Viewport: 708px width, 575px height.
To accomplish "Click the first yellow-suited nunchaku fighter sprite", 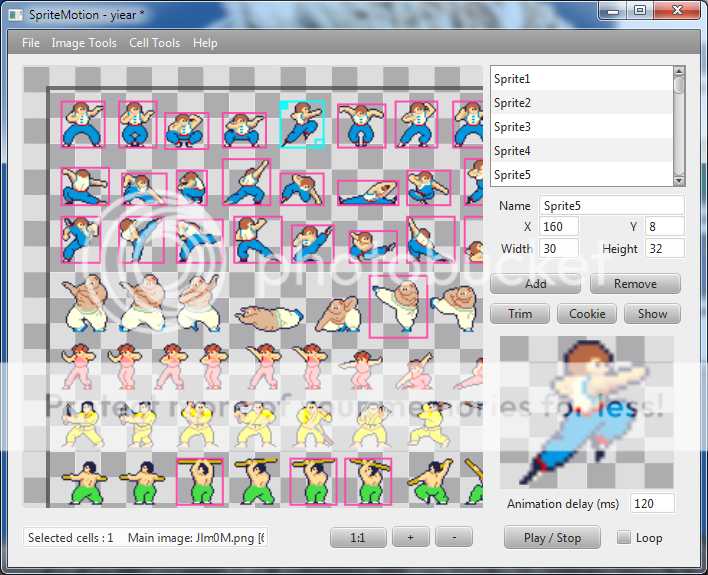I will coord(81,425).
